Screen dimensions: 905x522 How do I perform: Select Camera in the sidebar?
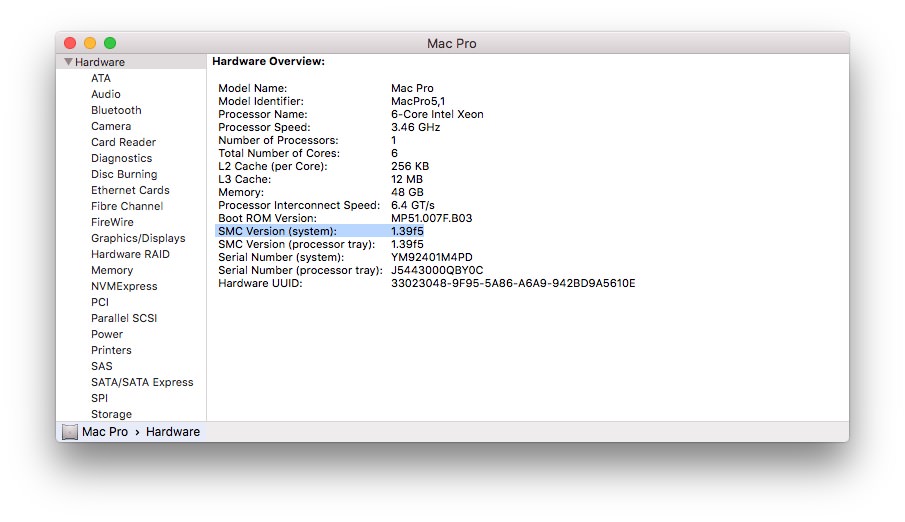tap(111, 126)
